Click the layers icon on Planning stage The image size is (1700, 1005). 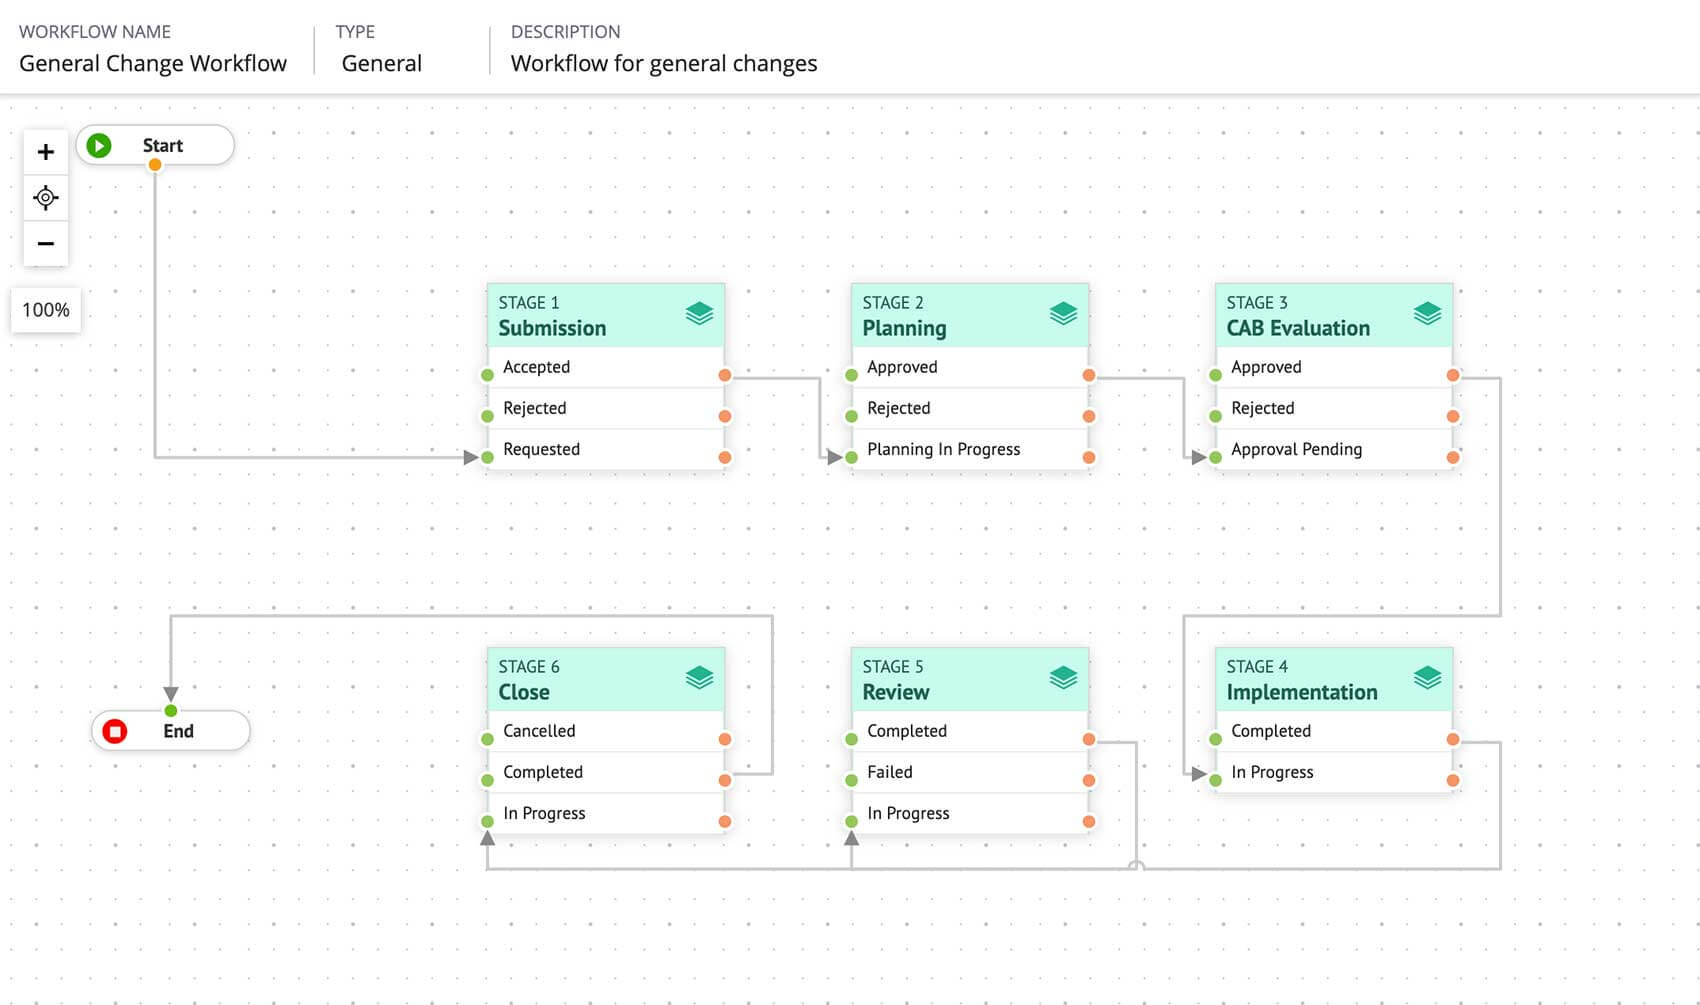click(1063, 312)
